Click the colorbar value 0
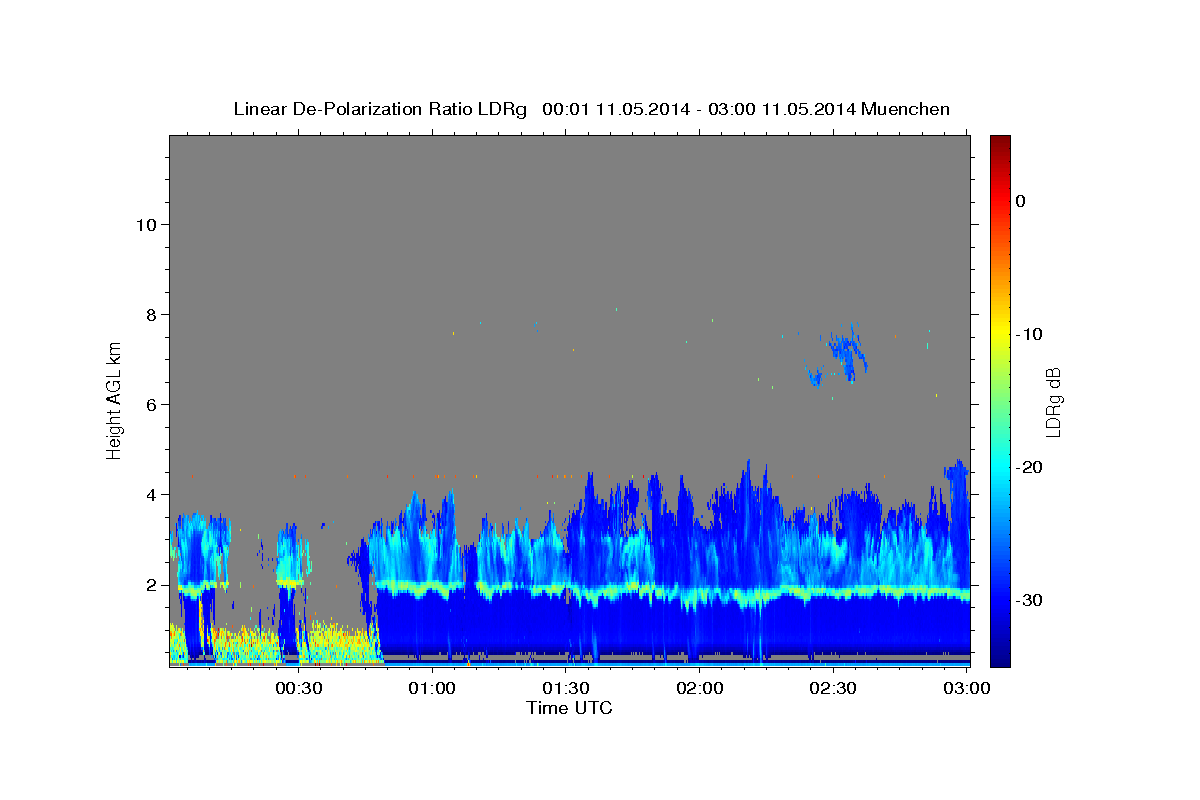1200x800 pixels. tap(1021, 201)
